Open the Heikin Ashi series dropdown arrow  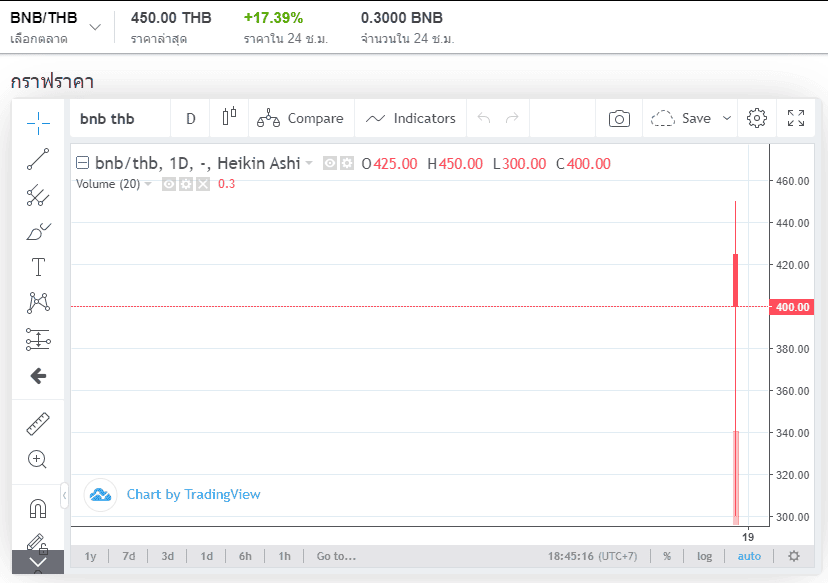(309, 163)
